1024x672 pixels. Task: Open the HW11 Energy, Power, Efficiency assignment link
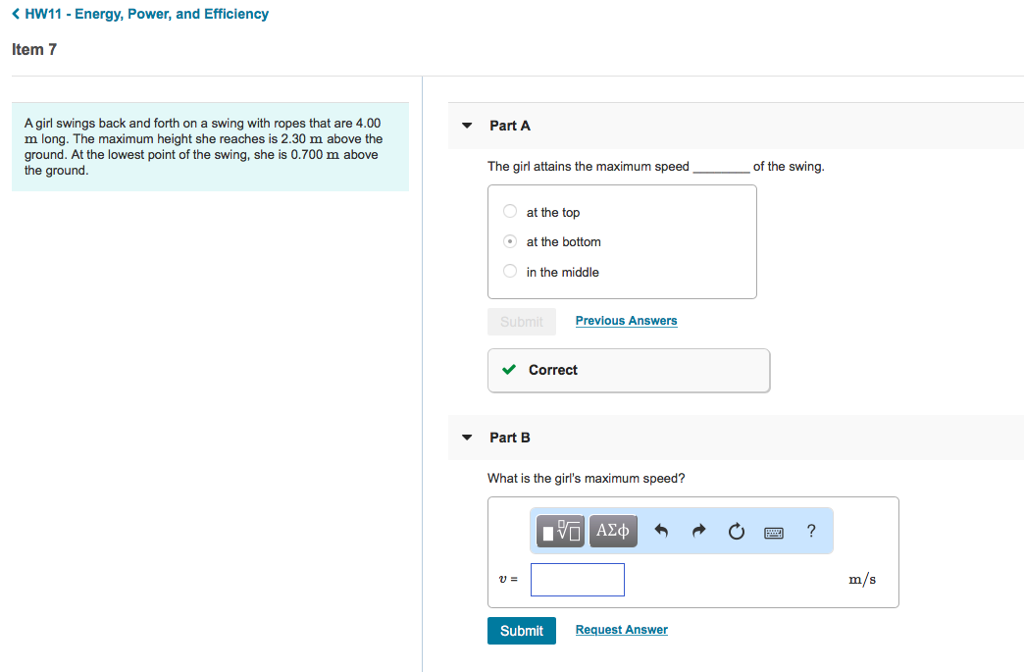tap(147, 13)
